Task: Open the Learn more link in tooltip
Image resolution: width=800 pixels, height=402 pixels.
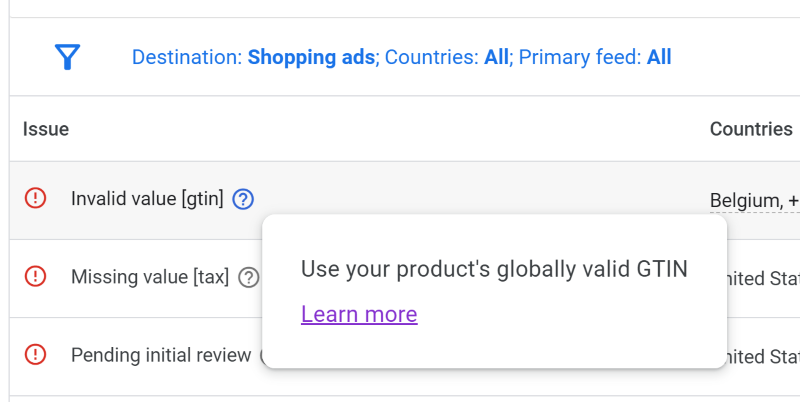Action: click(359, 314)
